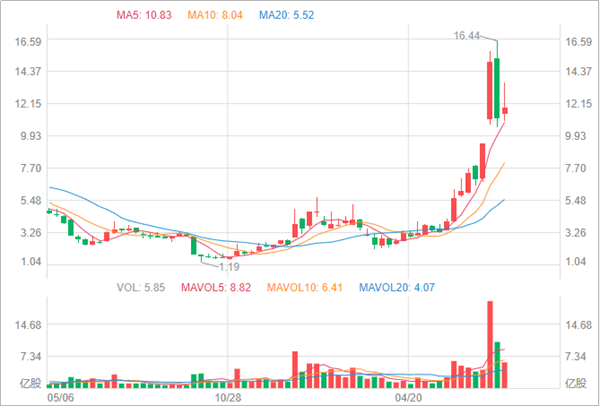The width and height of the screenshot is (600, 406).
Task: Select the 04/20 date label
Action: [409, 397]
